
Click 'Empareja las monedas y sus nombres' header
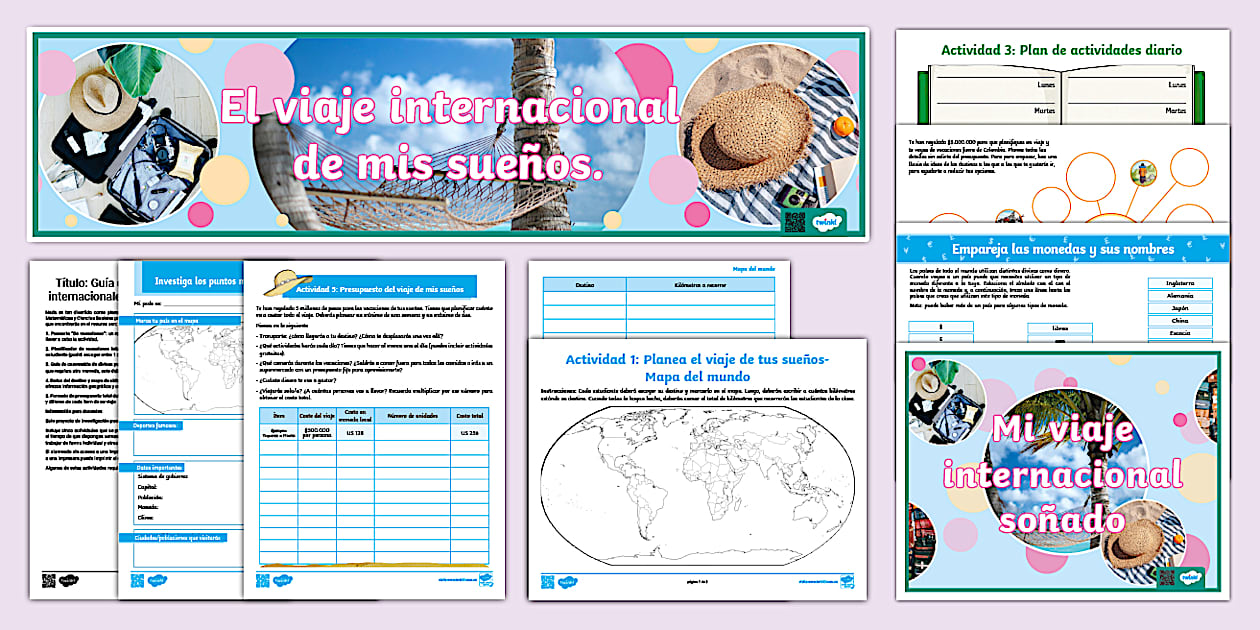pos(1061,249)
